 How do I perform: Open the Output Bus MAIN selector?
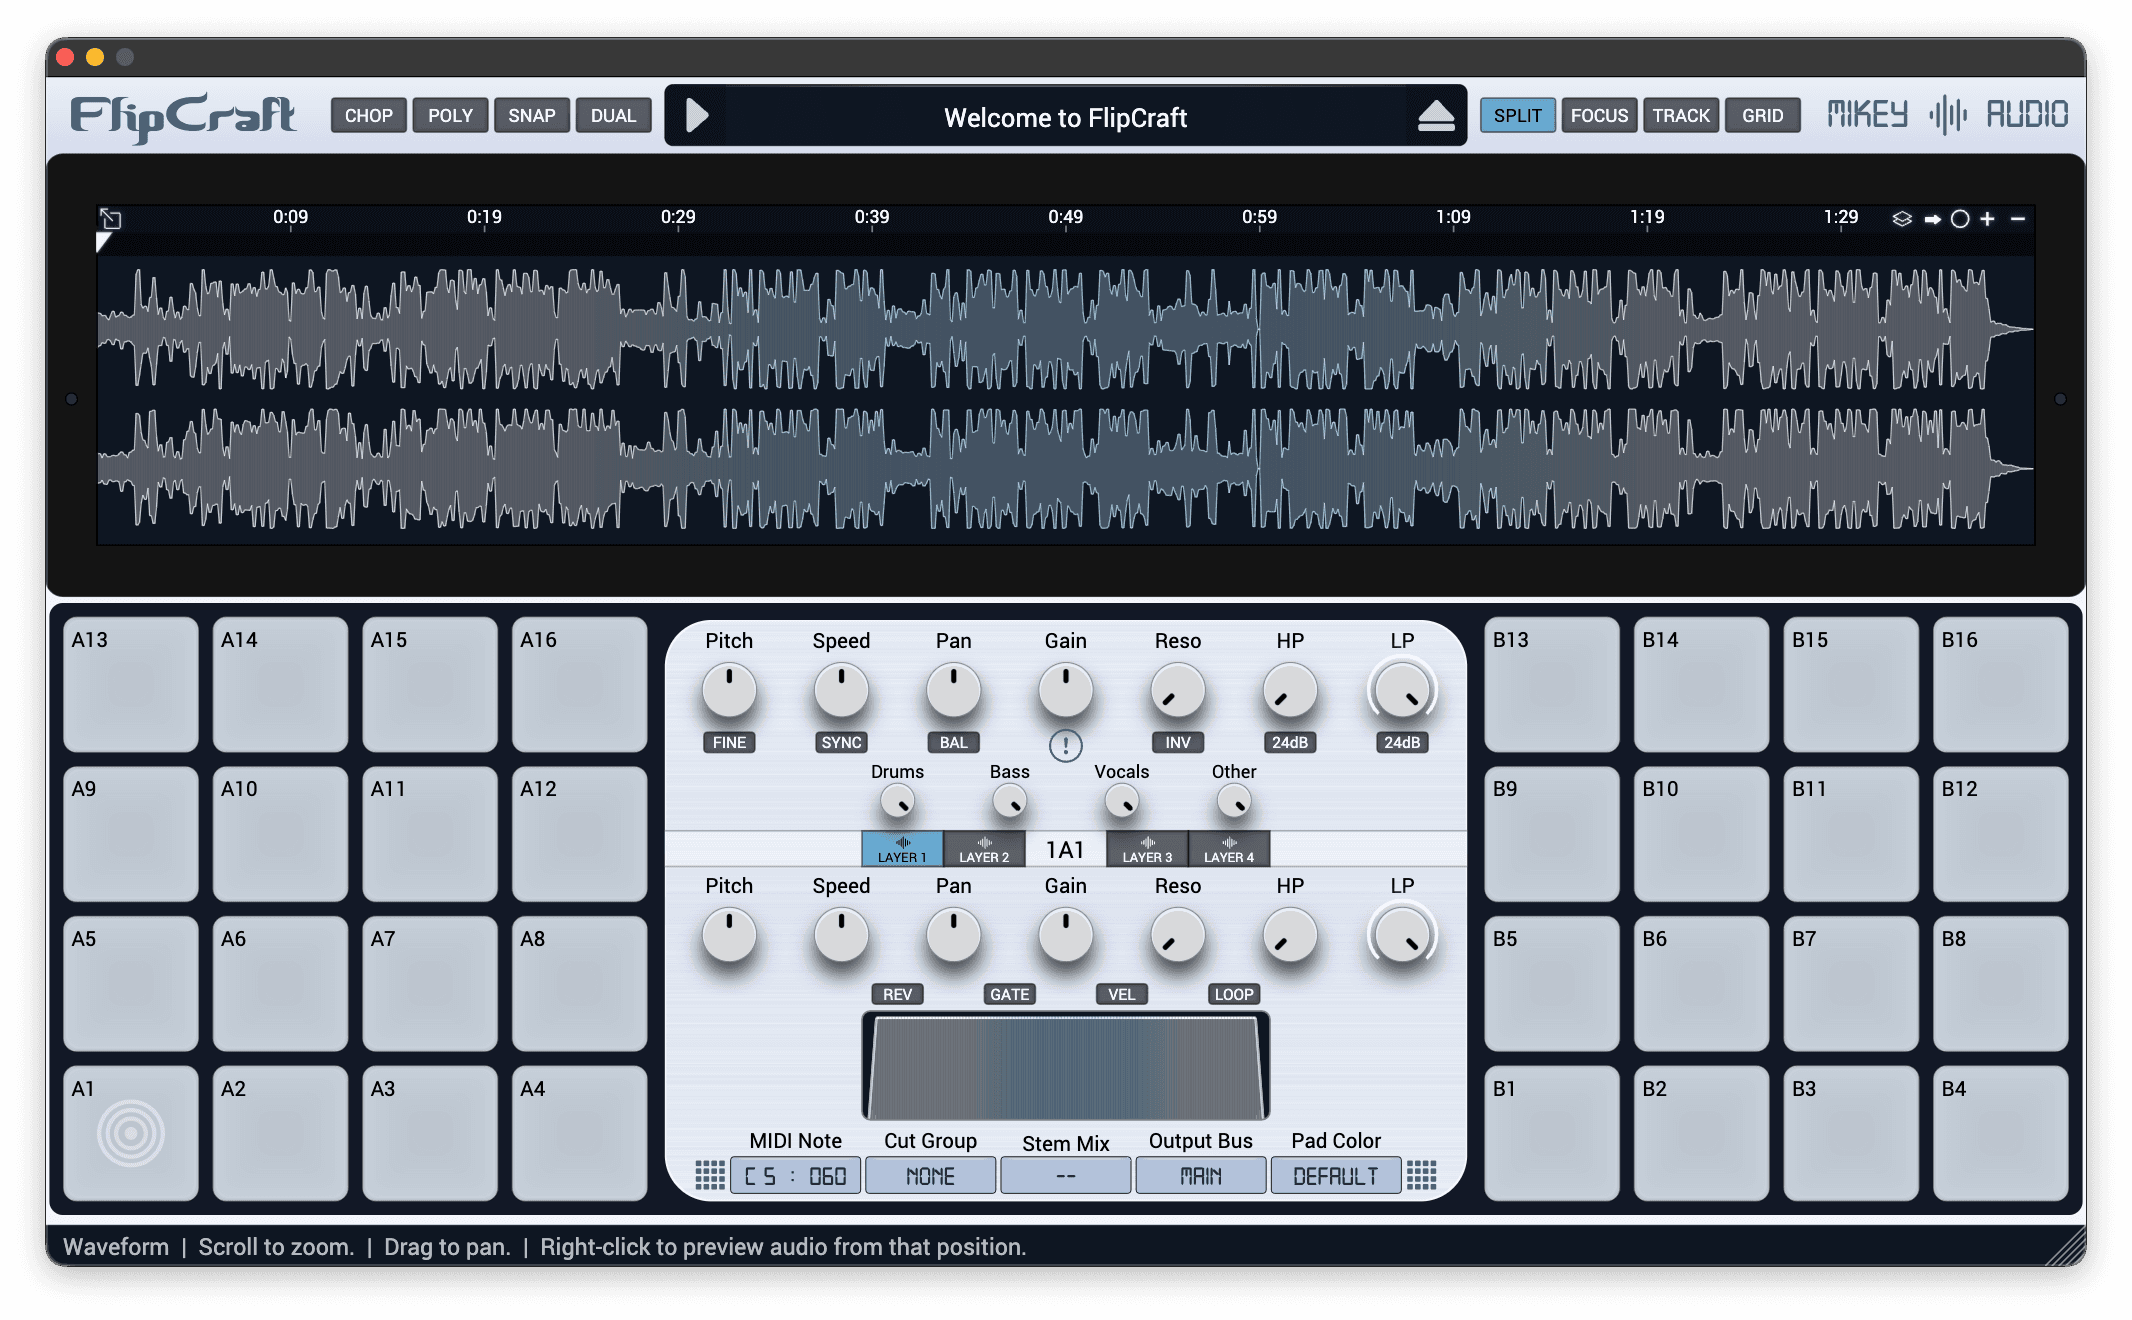[x=1200, y=1176]
